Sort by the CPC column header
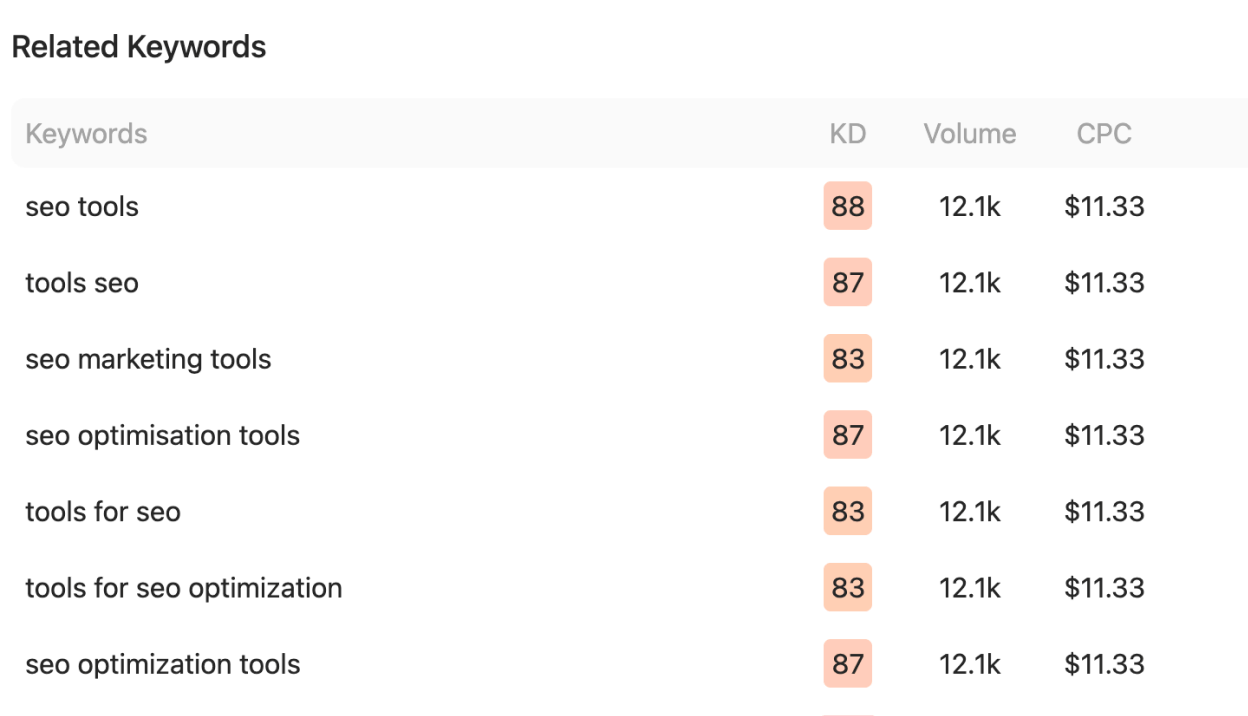This screenshot has width=1248, height=716. 1103,133
